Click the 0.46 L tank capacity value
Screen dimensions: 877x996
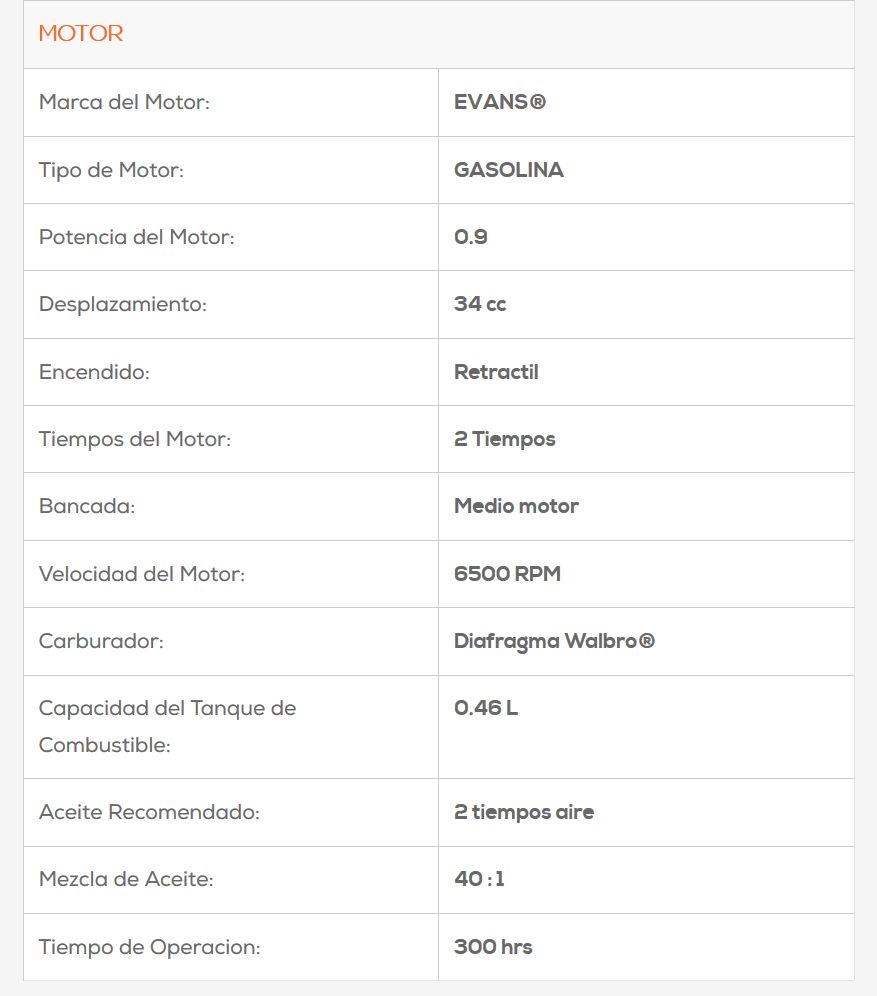486,708
